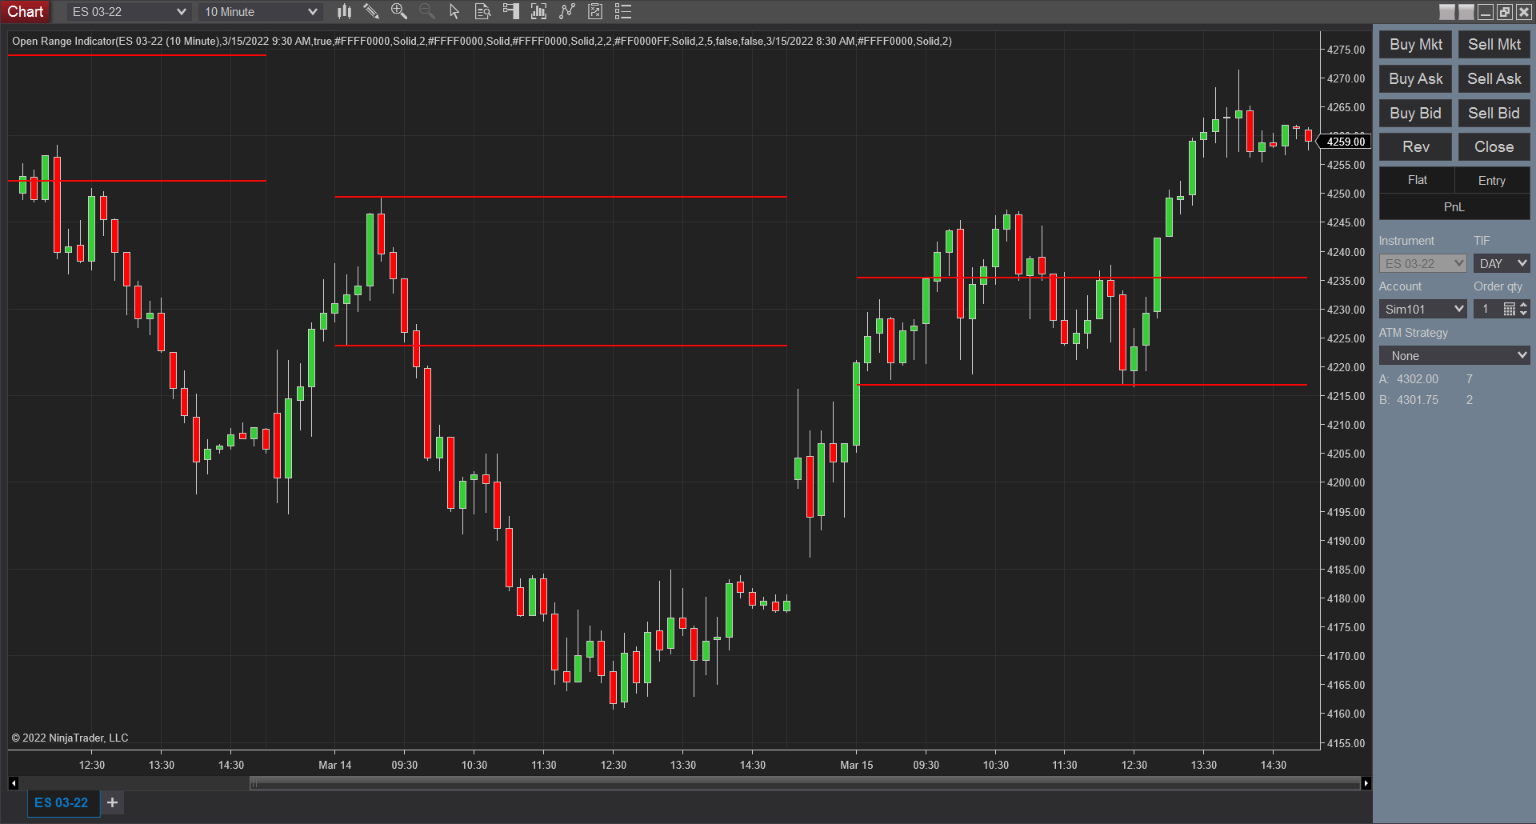Open the Sim101 account dropdown
The image size is (1536, 824).
[1423, 309]
